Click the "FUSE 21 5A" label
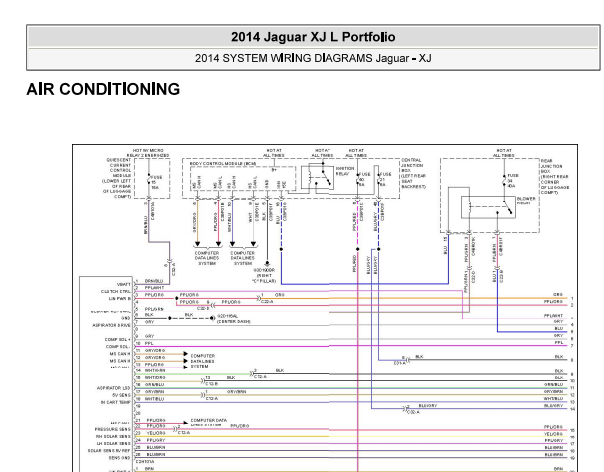 click(x=385, y=179)
